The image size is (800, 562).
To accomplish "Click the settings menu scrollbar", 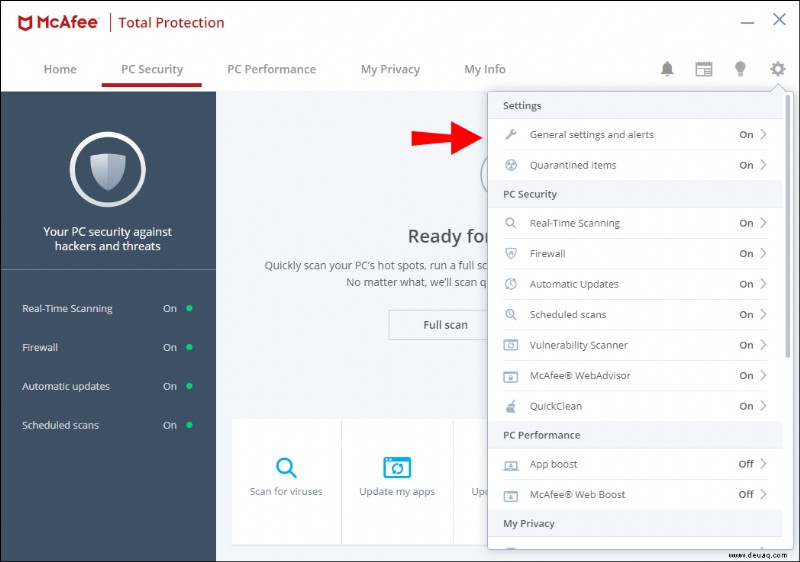I will [788, 226].
